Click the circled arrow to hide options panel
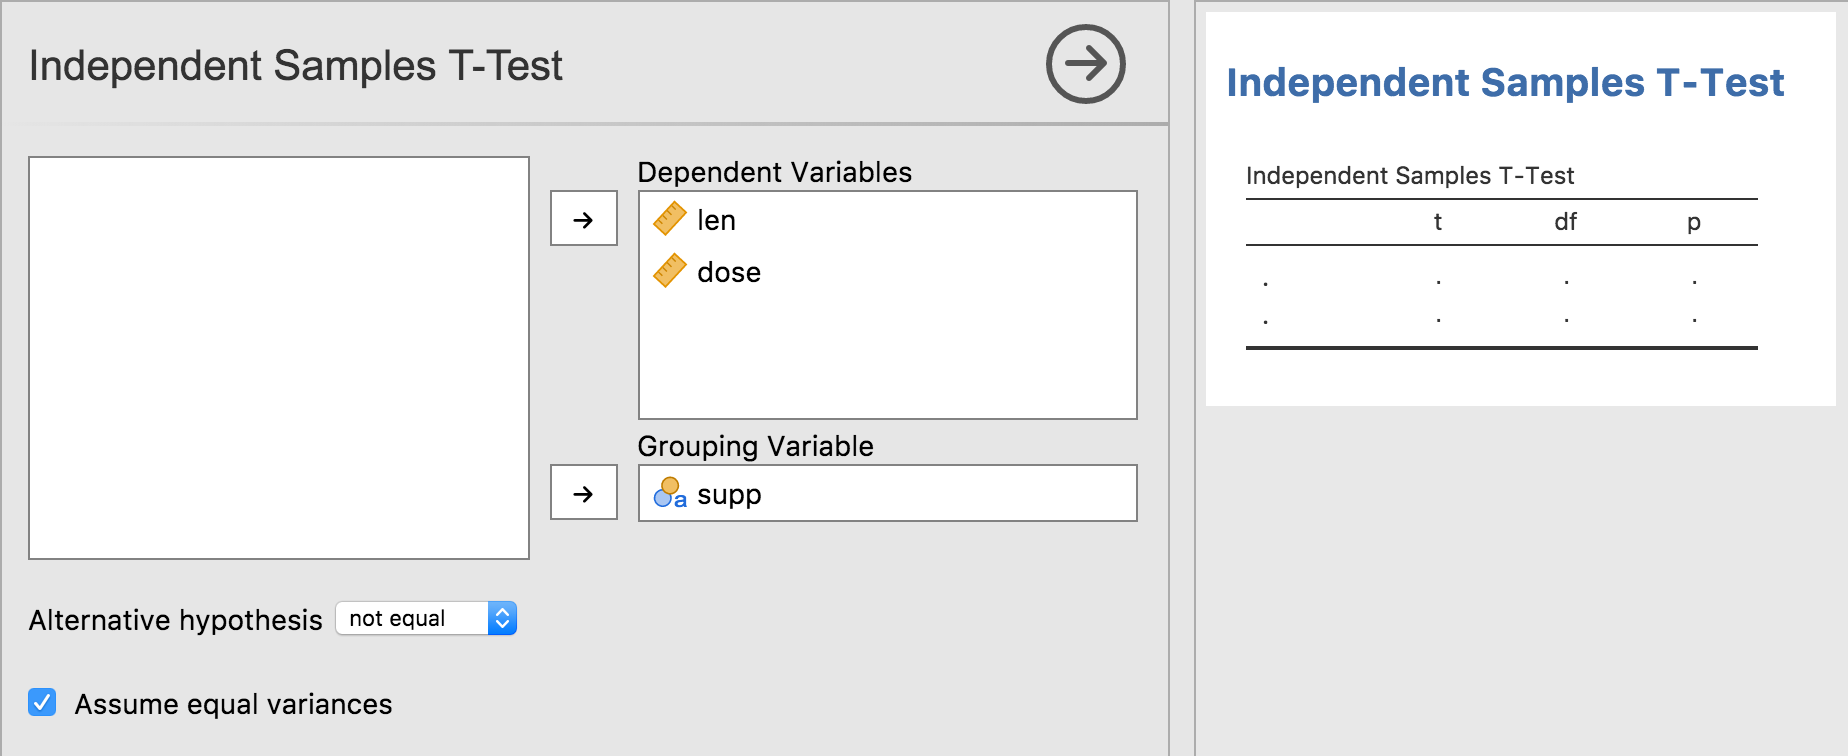This screenshot has height=756, width=1848. point(1085,64)
